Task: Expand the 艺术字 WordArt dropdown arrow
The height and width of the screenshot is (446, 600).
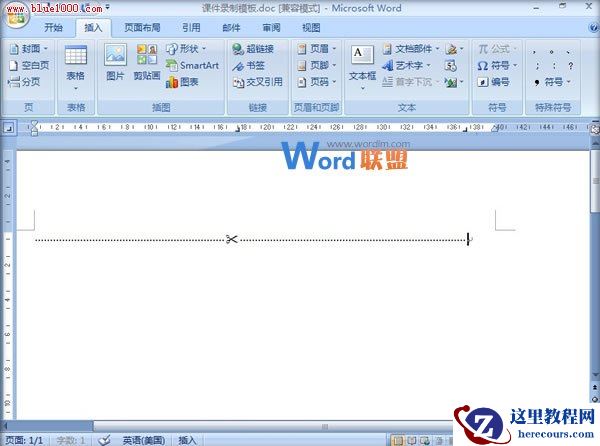Action: tap(428, 65)
